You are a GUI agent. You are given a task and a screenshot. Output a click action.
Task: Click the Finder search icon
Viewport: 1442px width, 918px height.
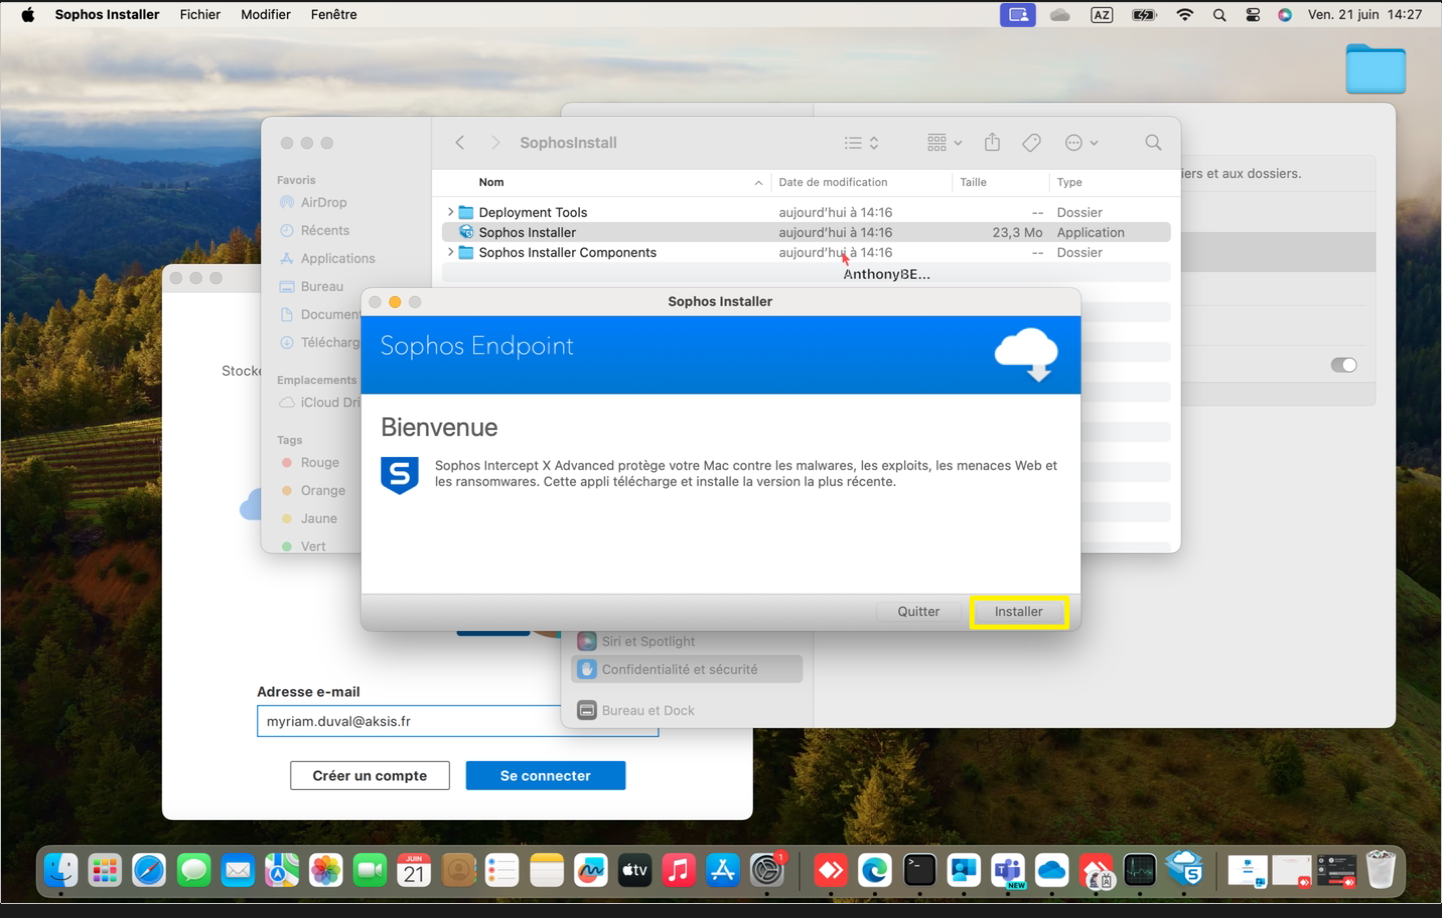pos(1153,143)
